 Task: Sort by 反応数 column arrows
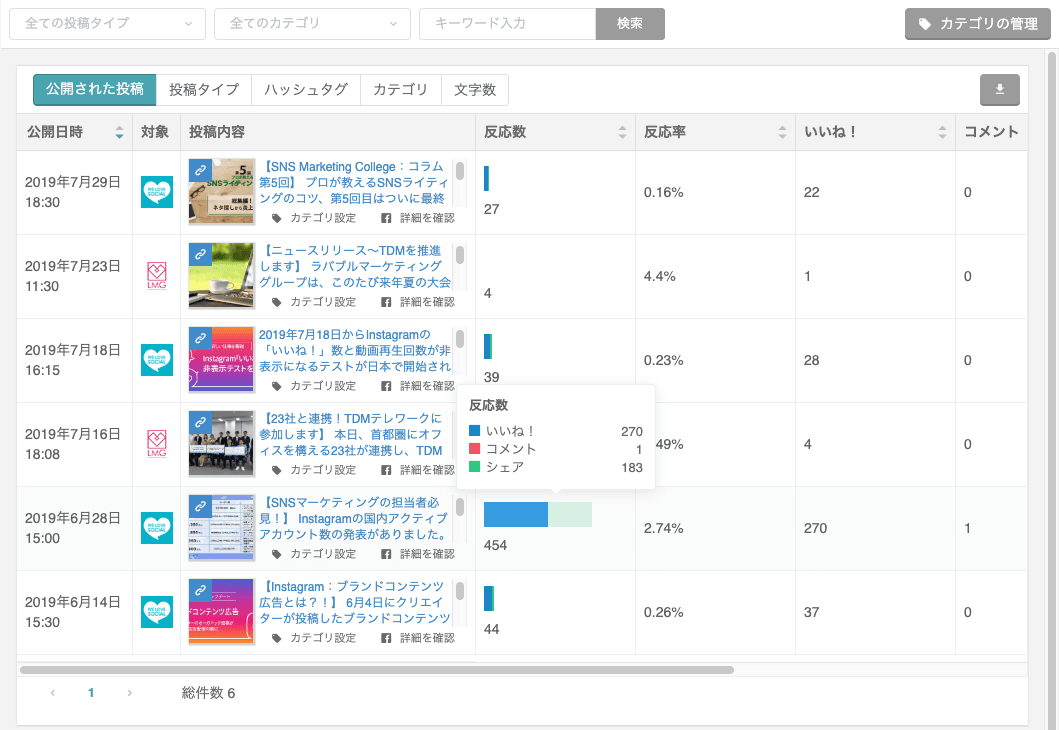coord(622,132)
